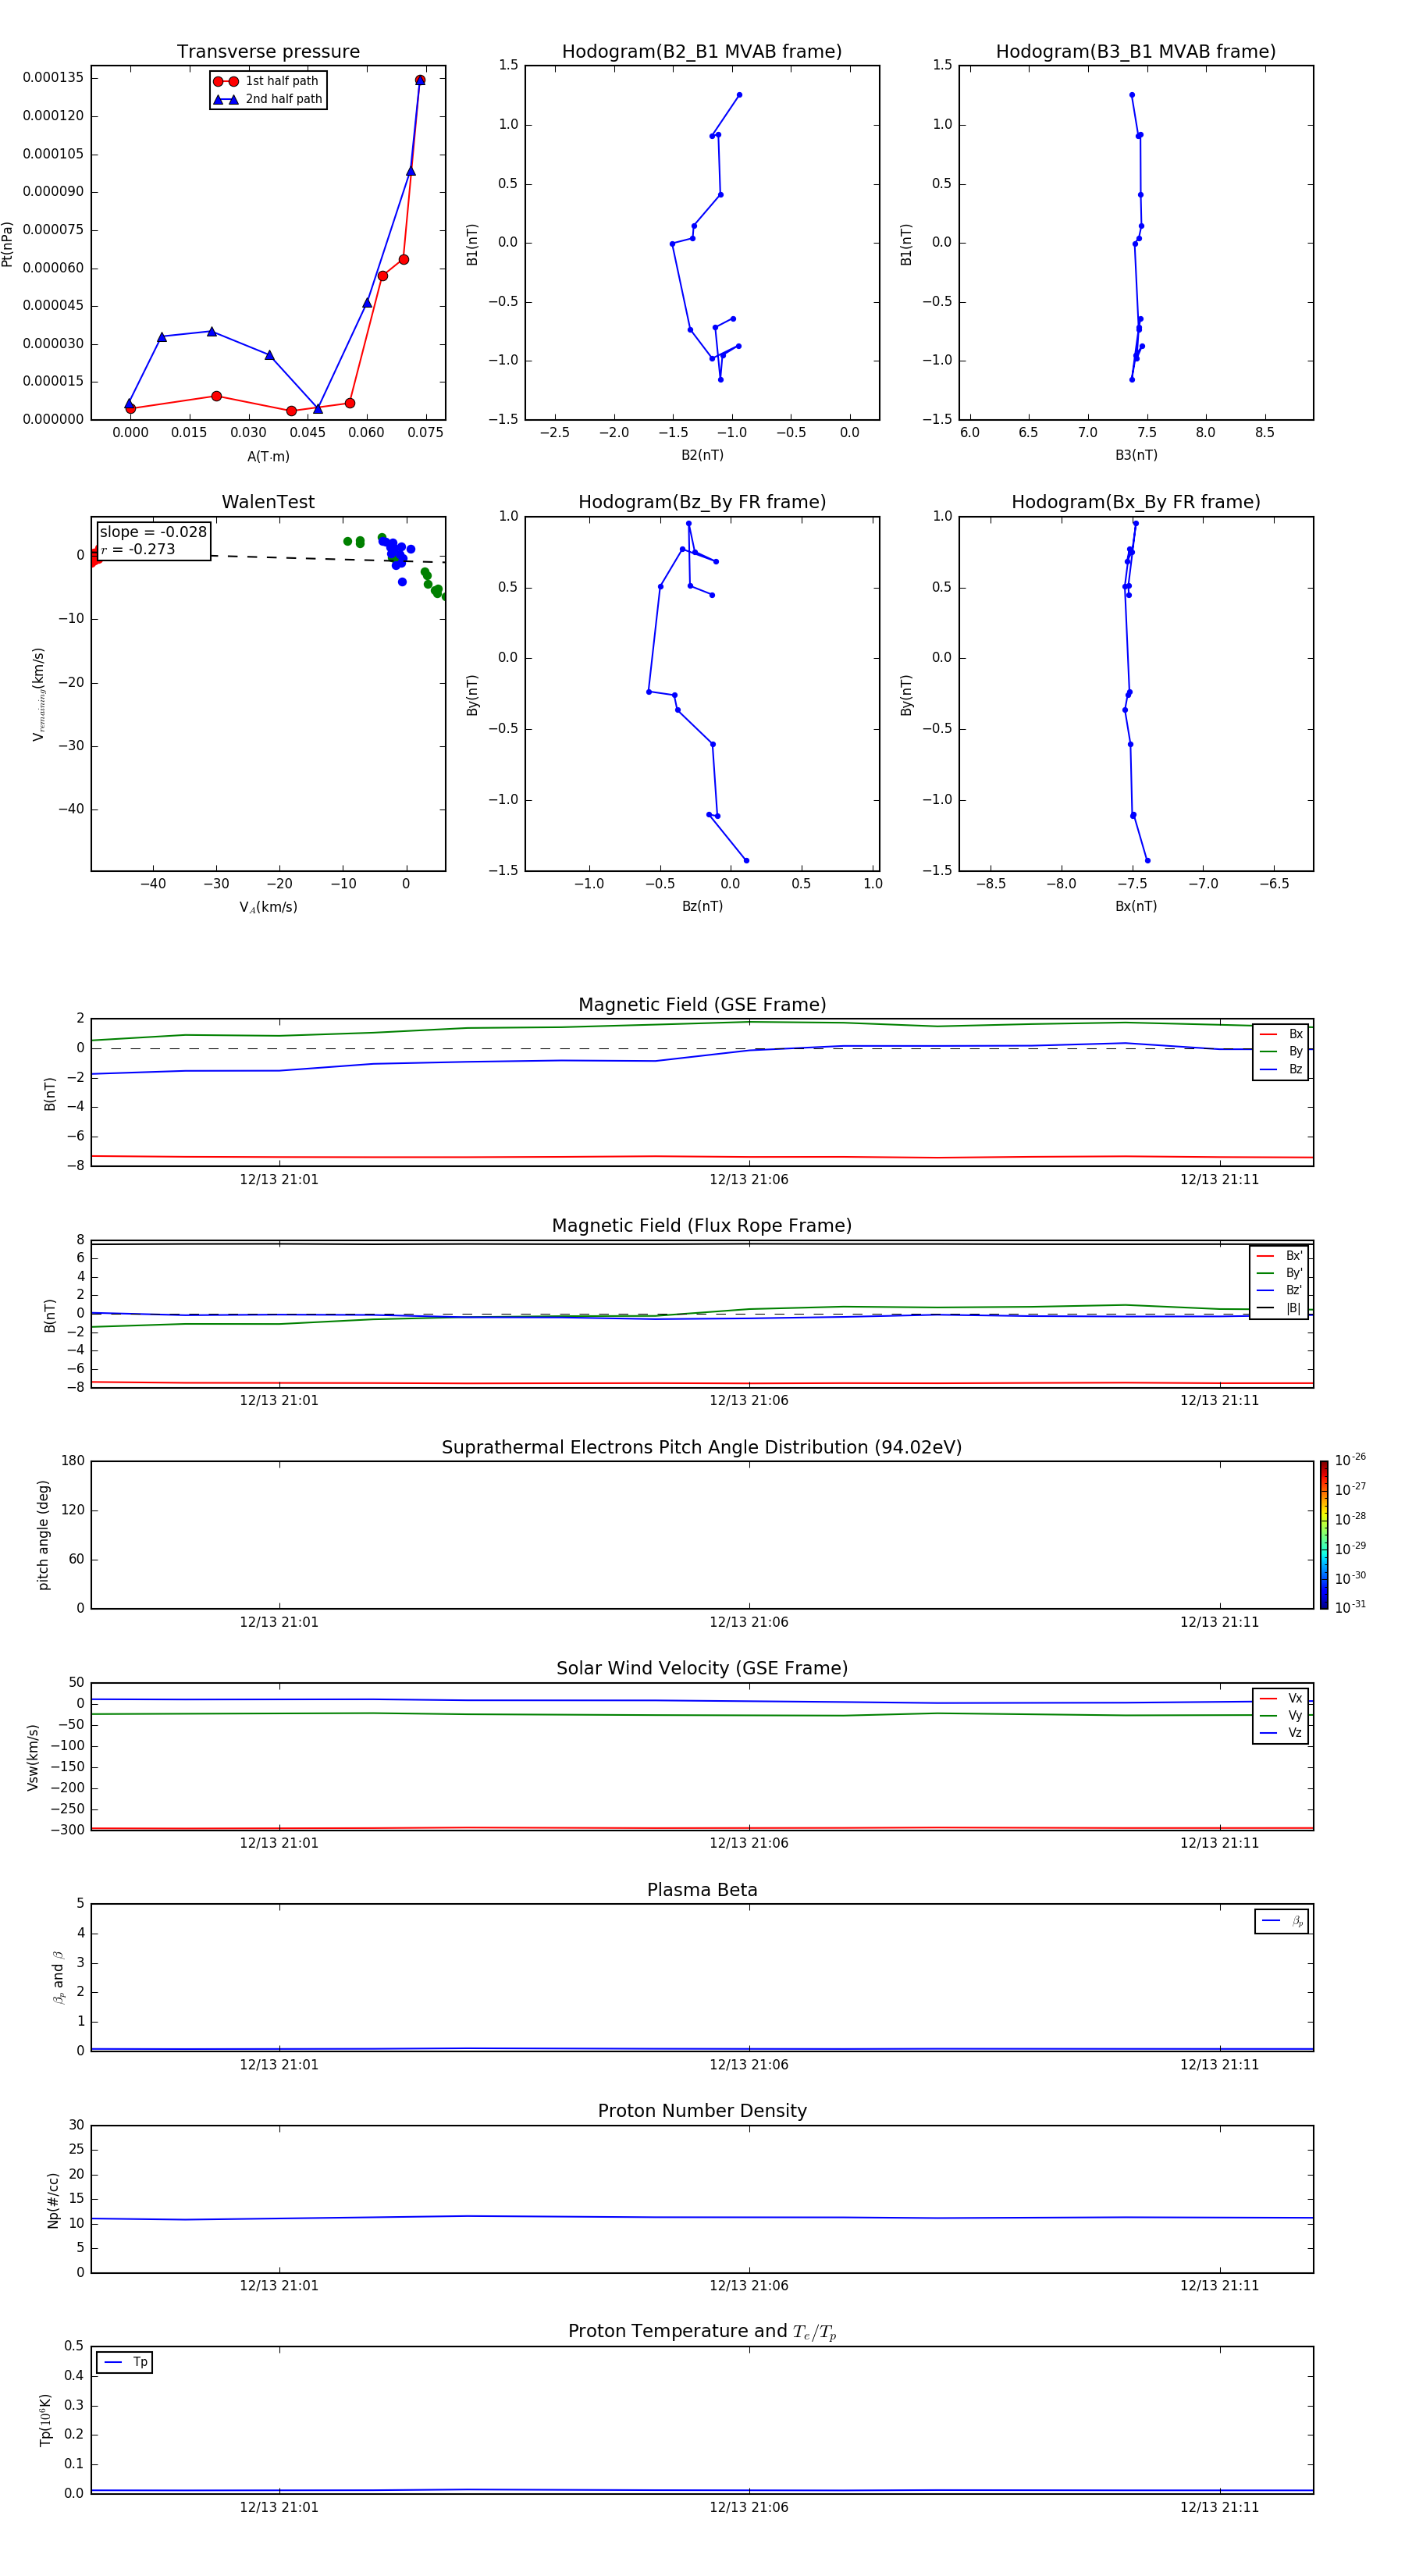Click the 'pitch angle (deg)' y-axis label
Viewport: 1405px width, 2576px height.
[43, 1535]
